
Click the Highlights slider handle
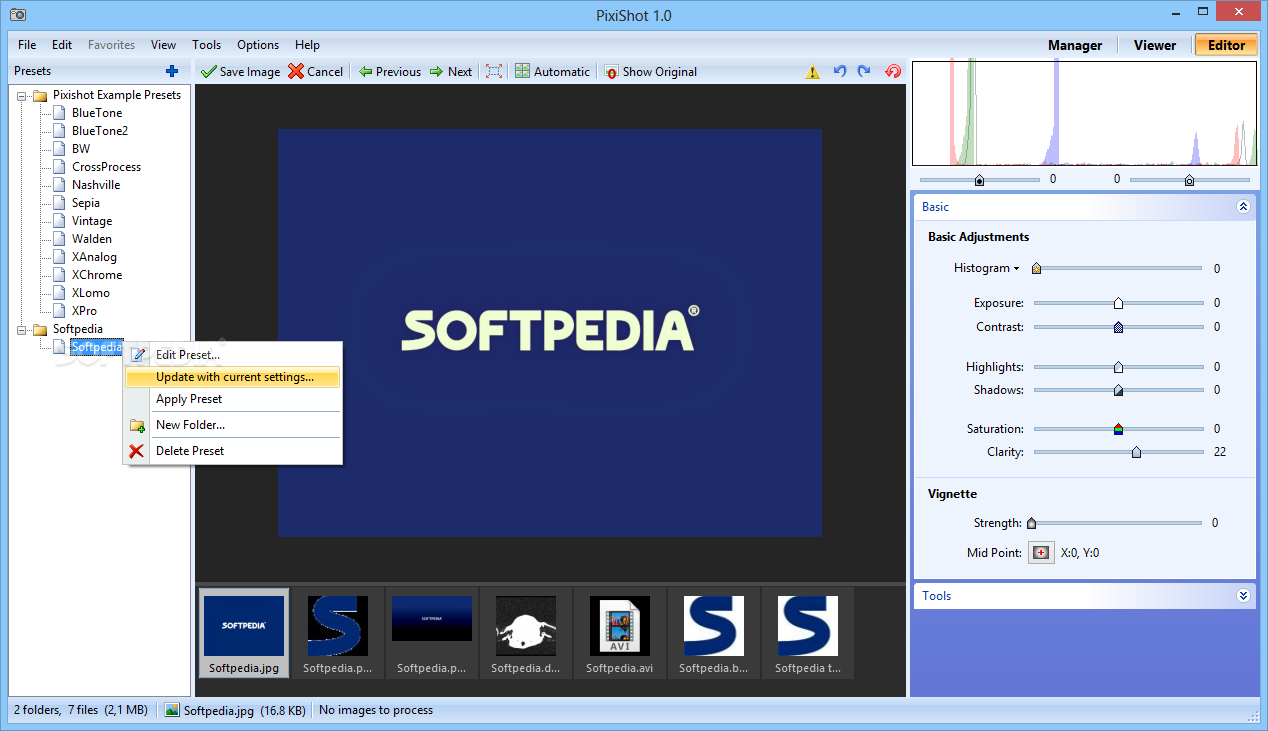pyautogui.click(x=1118, y=367)
